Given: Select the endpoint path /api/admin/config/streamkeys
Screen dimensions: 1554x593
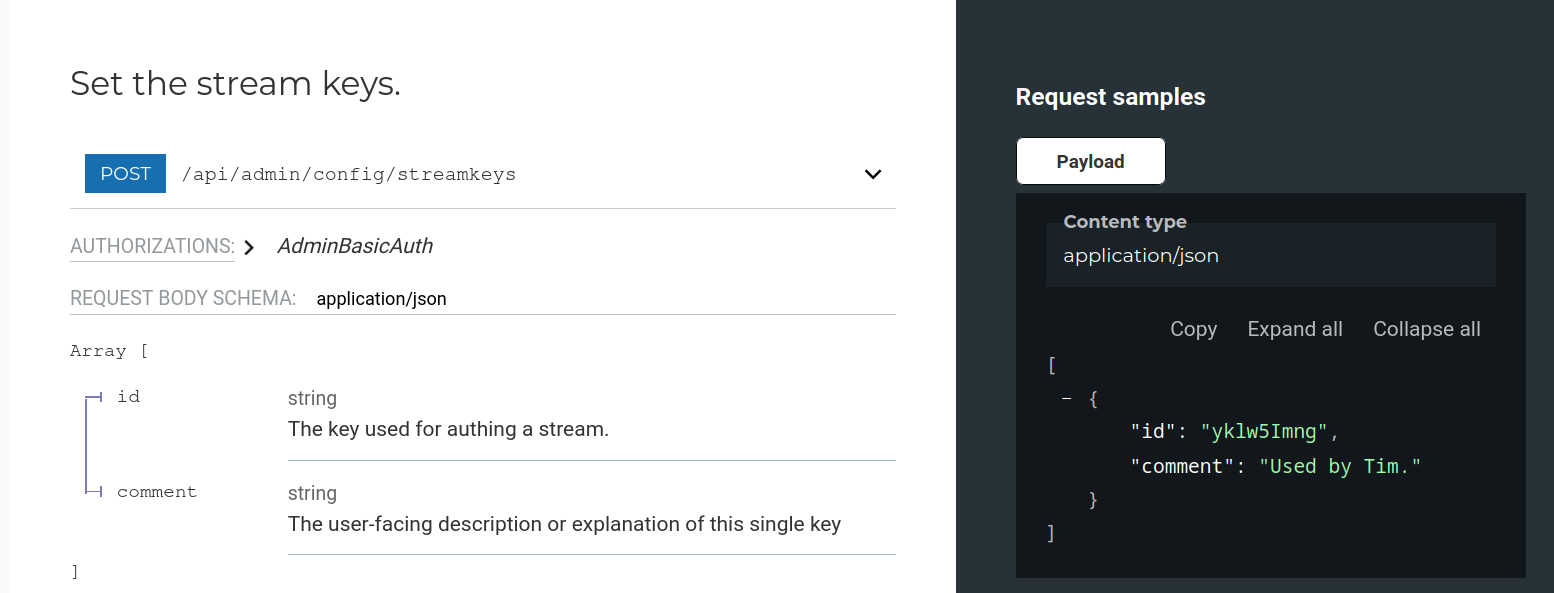Looking at the screenshot, I should (x=348, y=173).
